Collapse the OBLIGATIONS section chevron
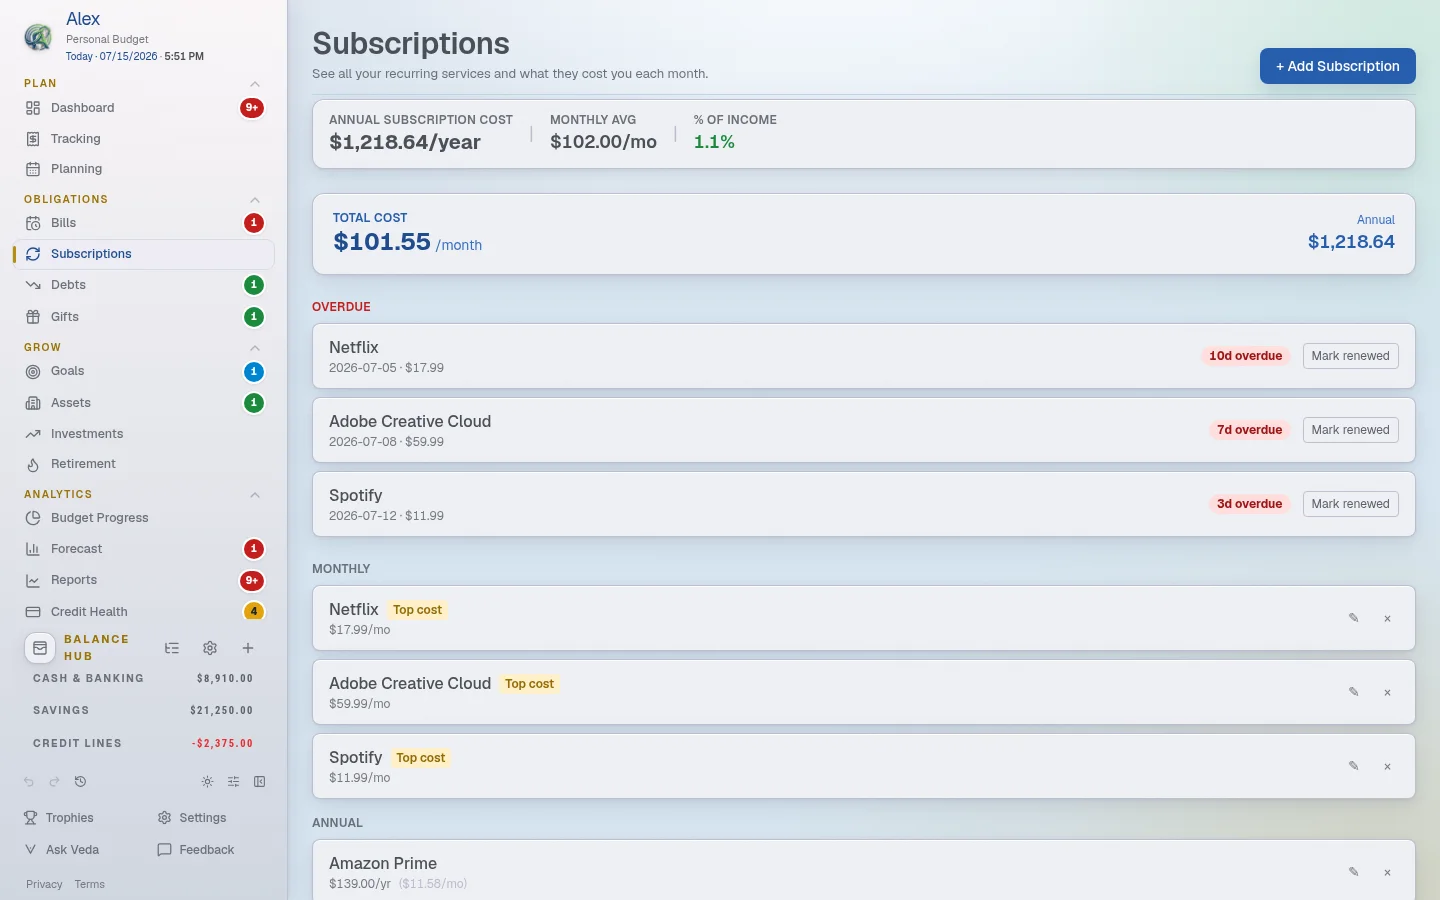Image resolution: width=1440 pixels, height=900 pixels. pyautogui.click(x=255, y=200)
